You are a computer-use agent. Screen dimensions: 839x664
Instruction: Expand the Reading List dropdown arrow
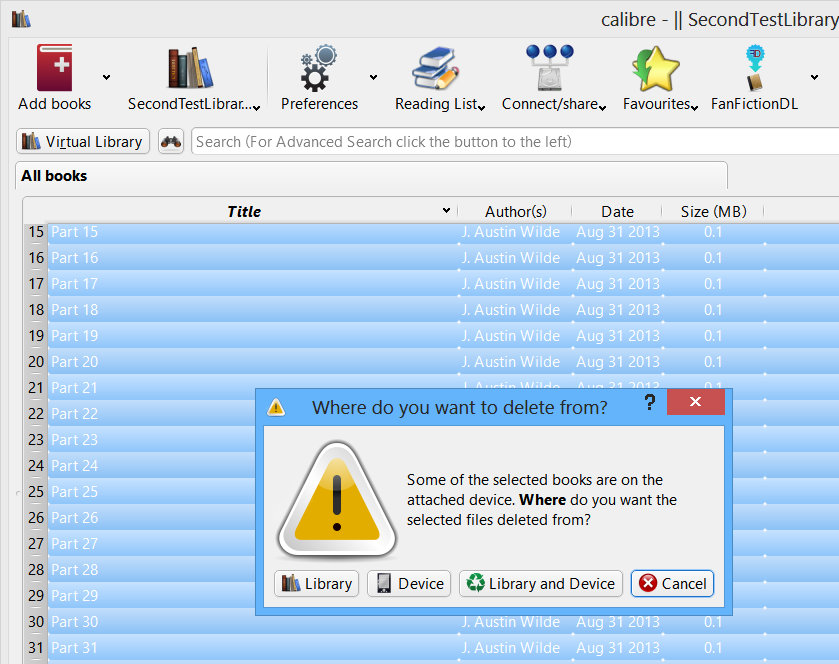tap(482, 108)
